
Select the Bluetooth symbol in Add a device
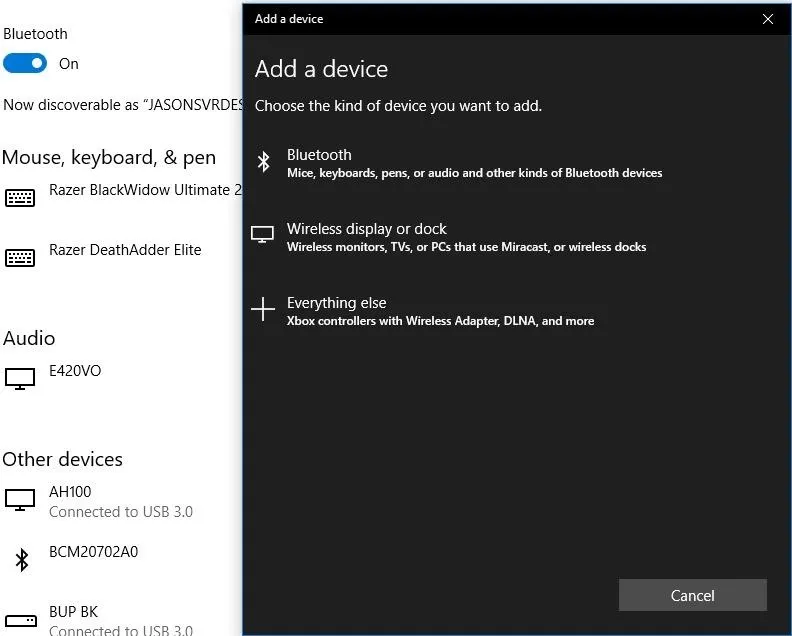pyautogui.click(x=263, y=162)
